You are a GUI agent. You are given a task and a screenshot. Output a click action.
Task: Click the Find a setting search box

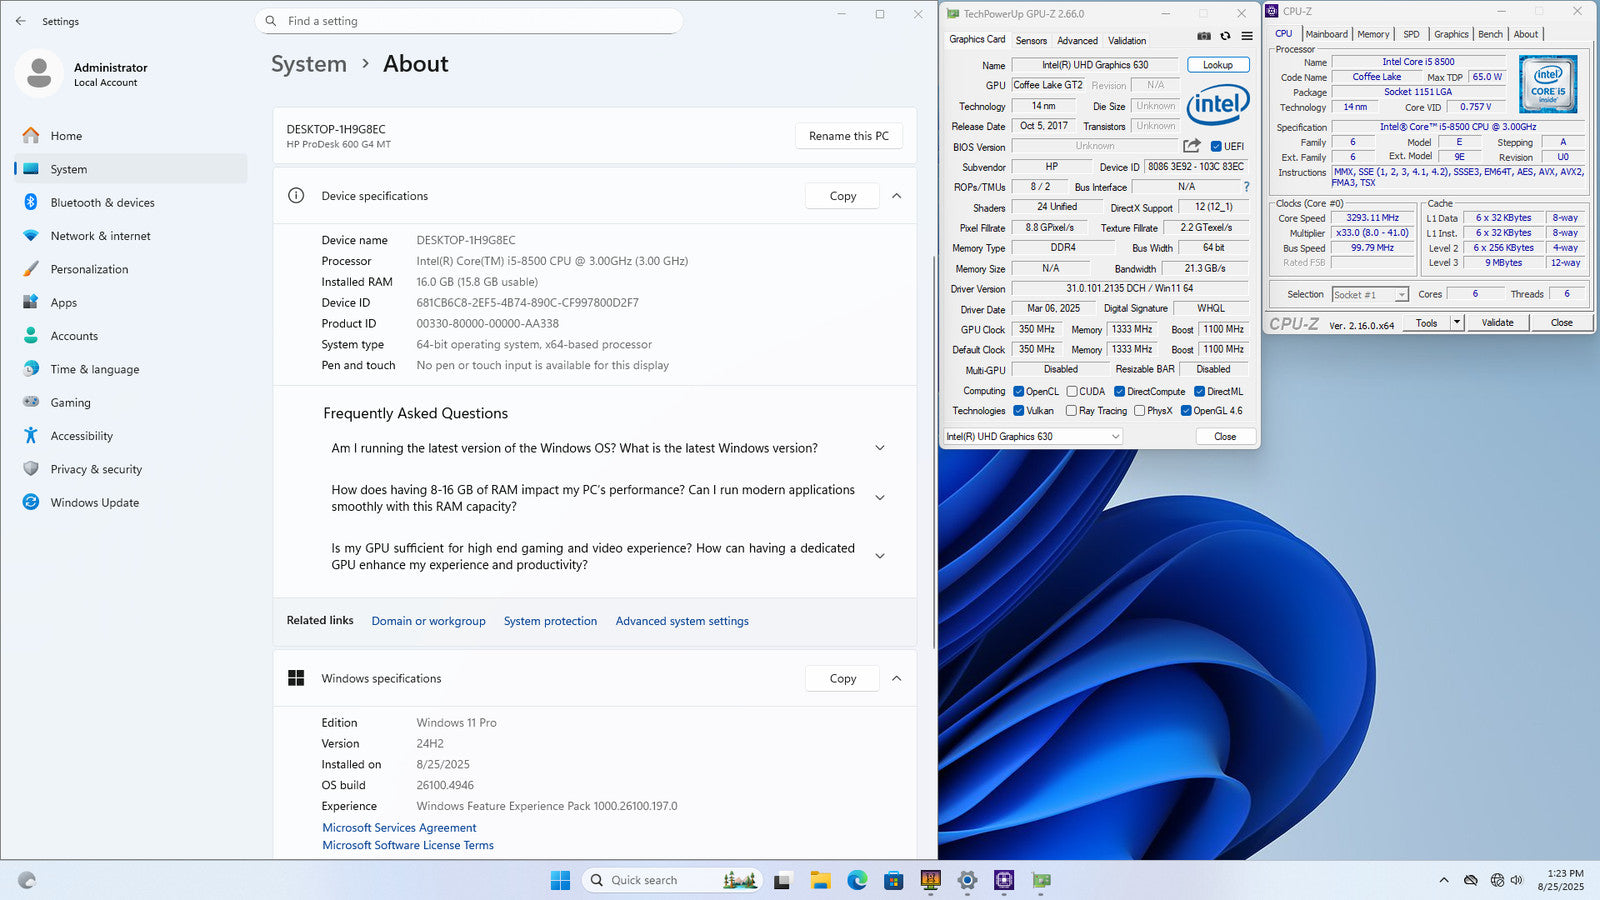coord(470,21)
